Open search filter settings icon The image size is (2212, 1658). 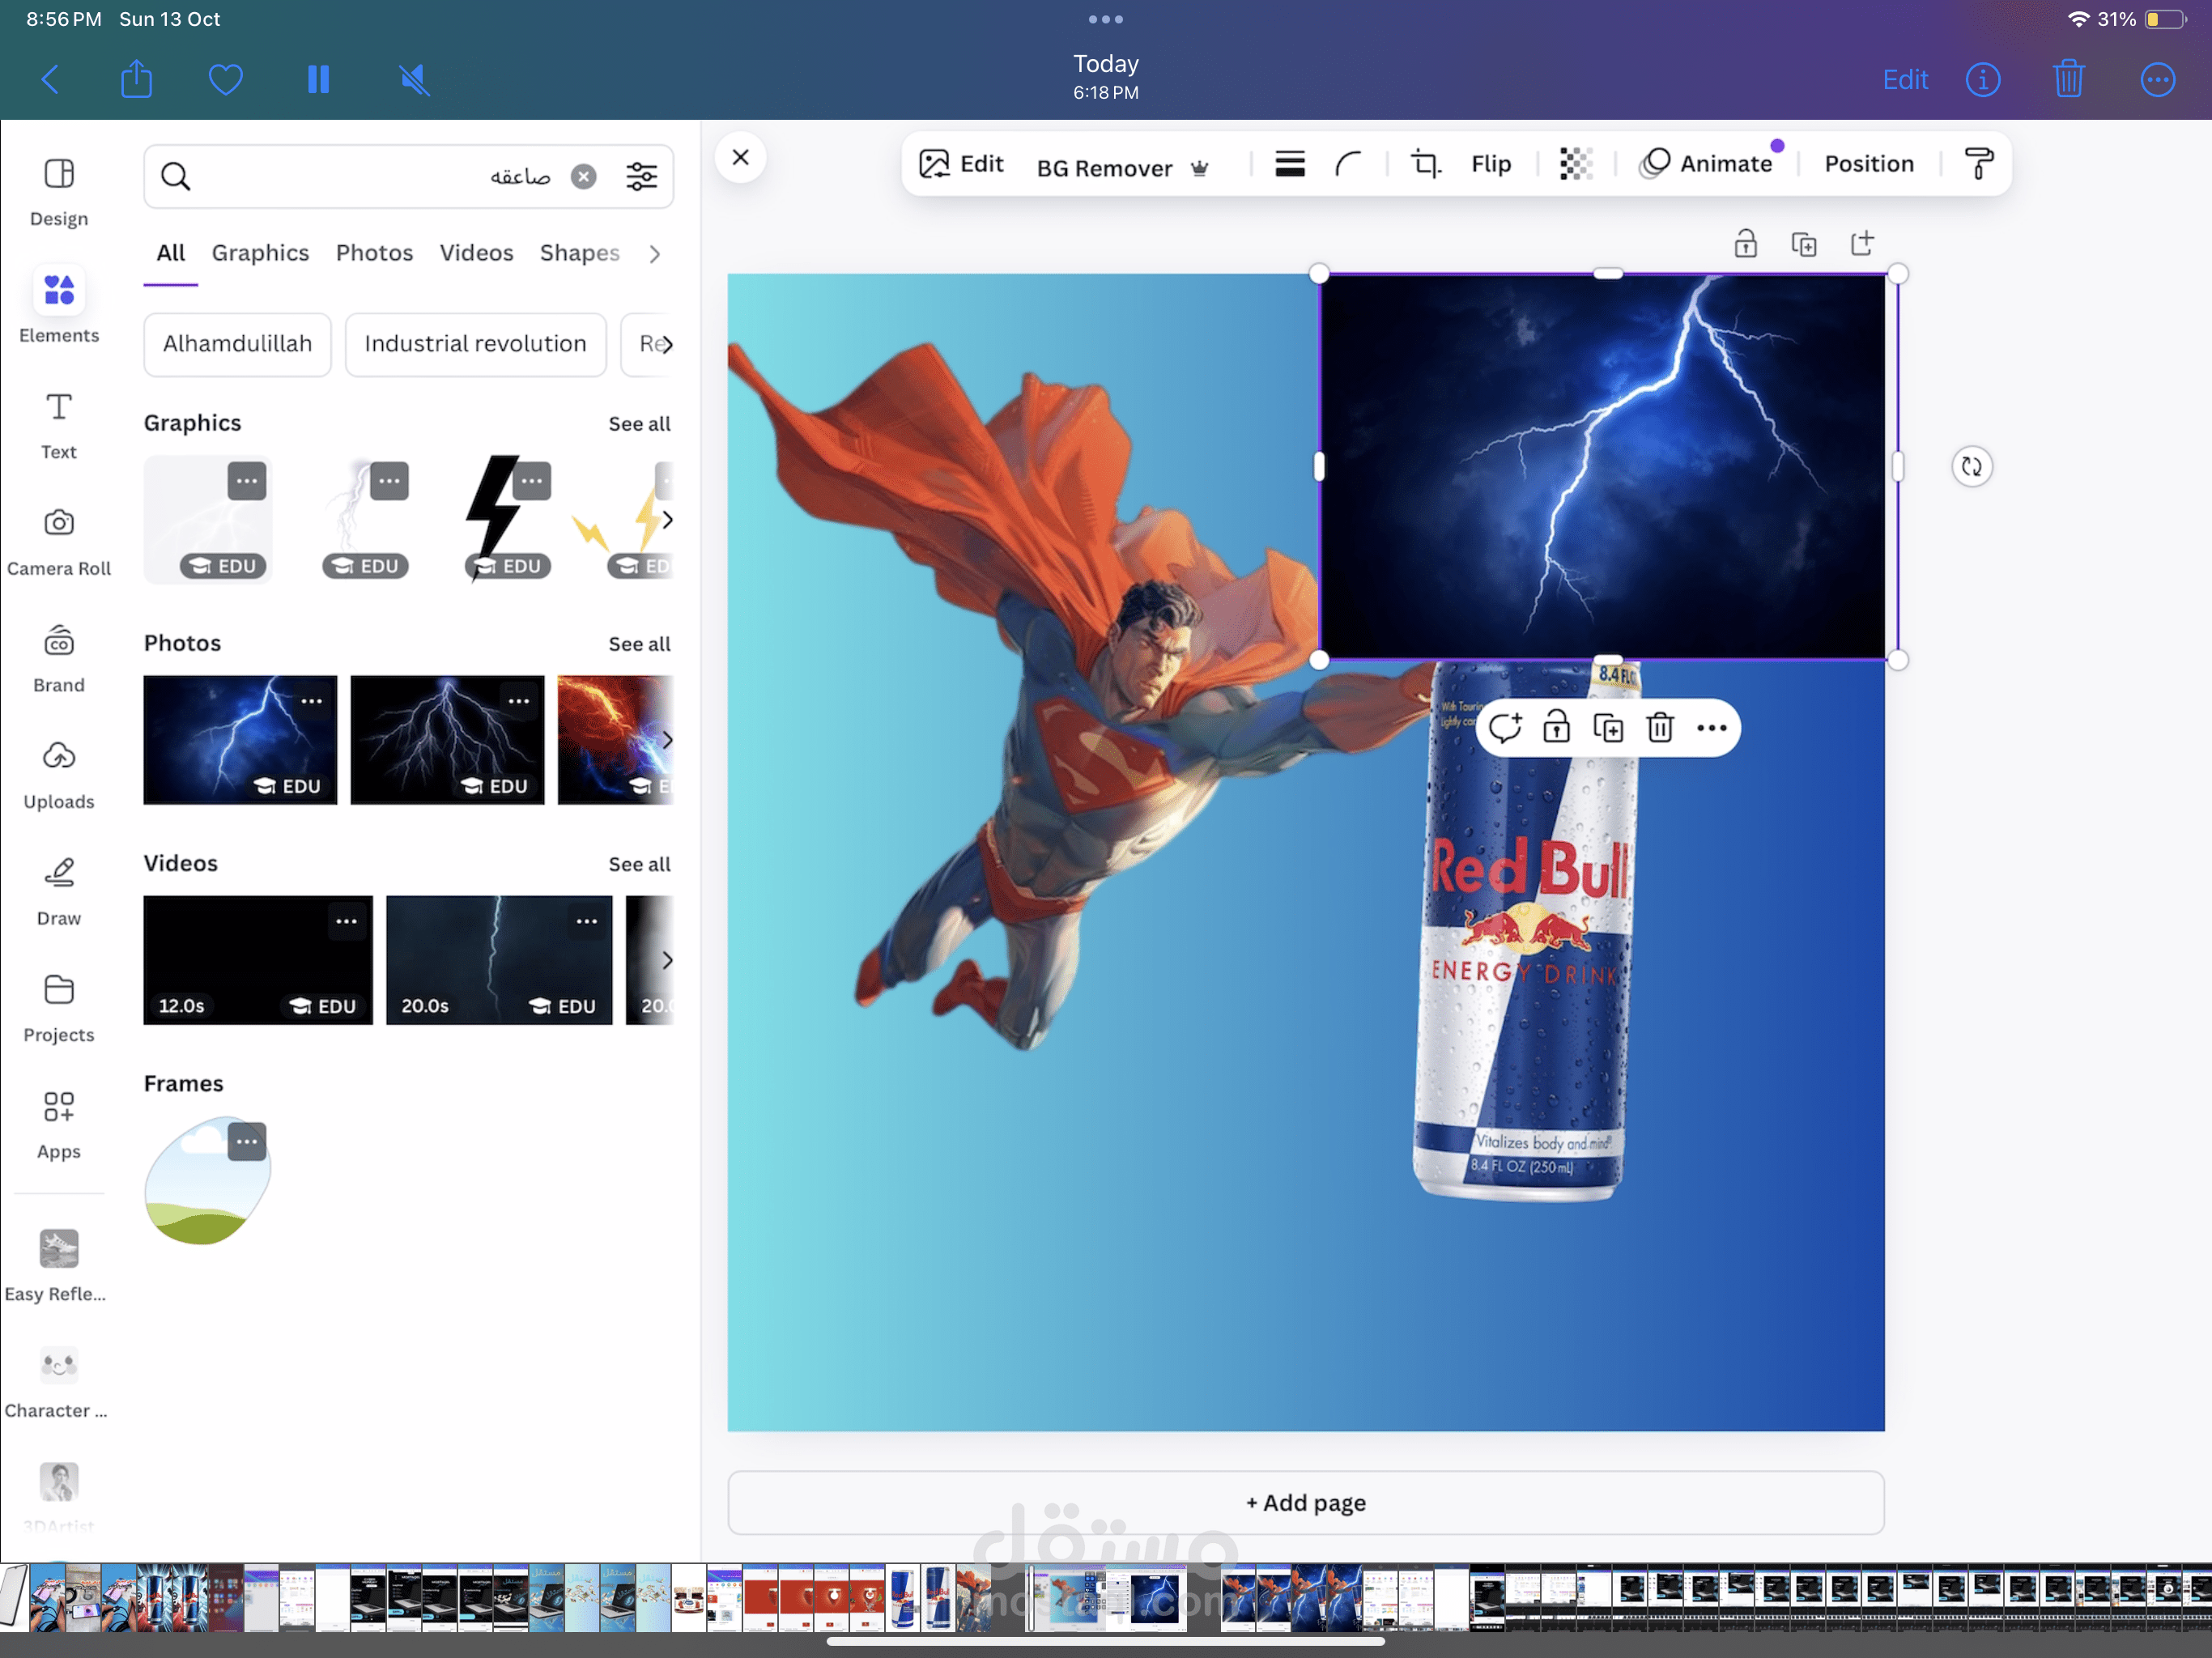(x=641, y=177)
